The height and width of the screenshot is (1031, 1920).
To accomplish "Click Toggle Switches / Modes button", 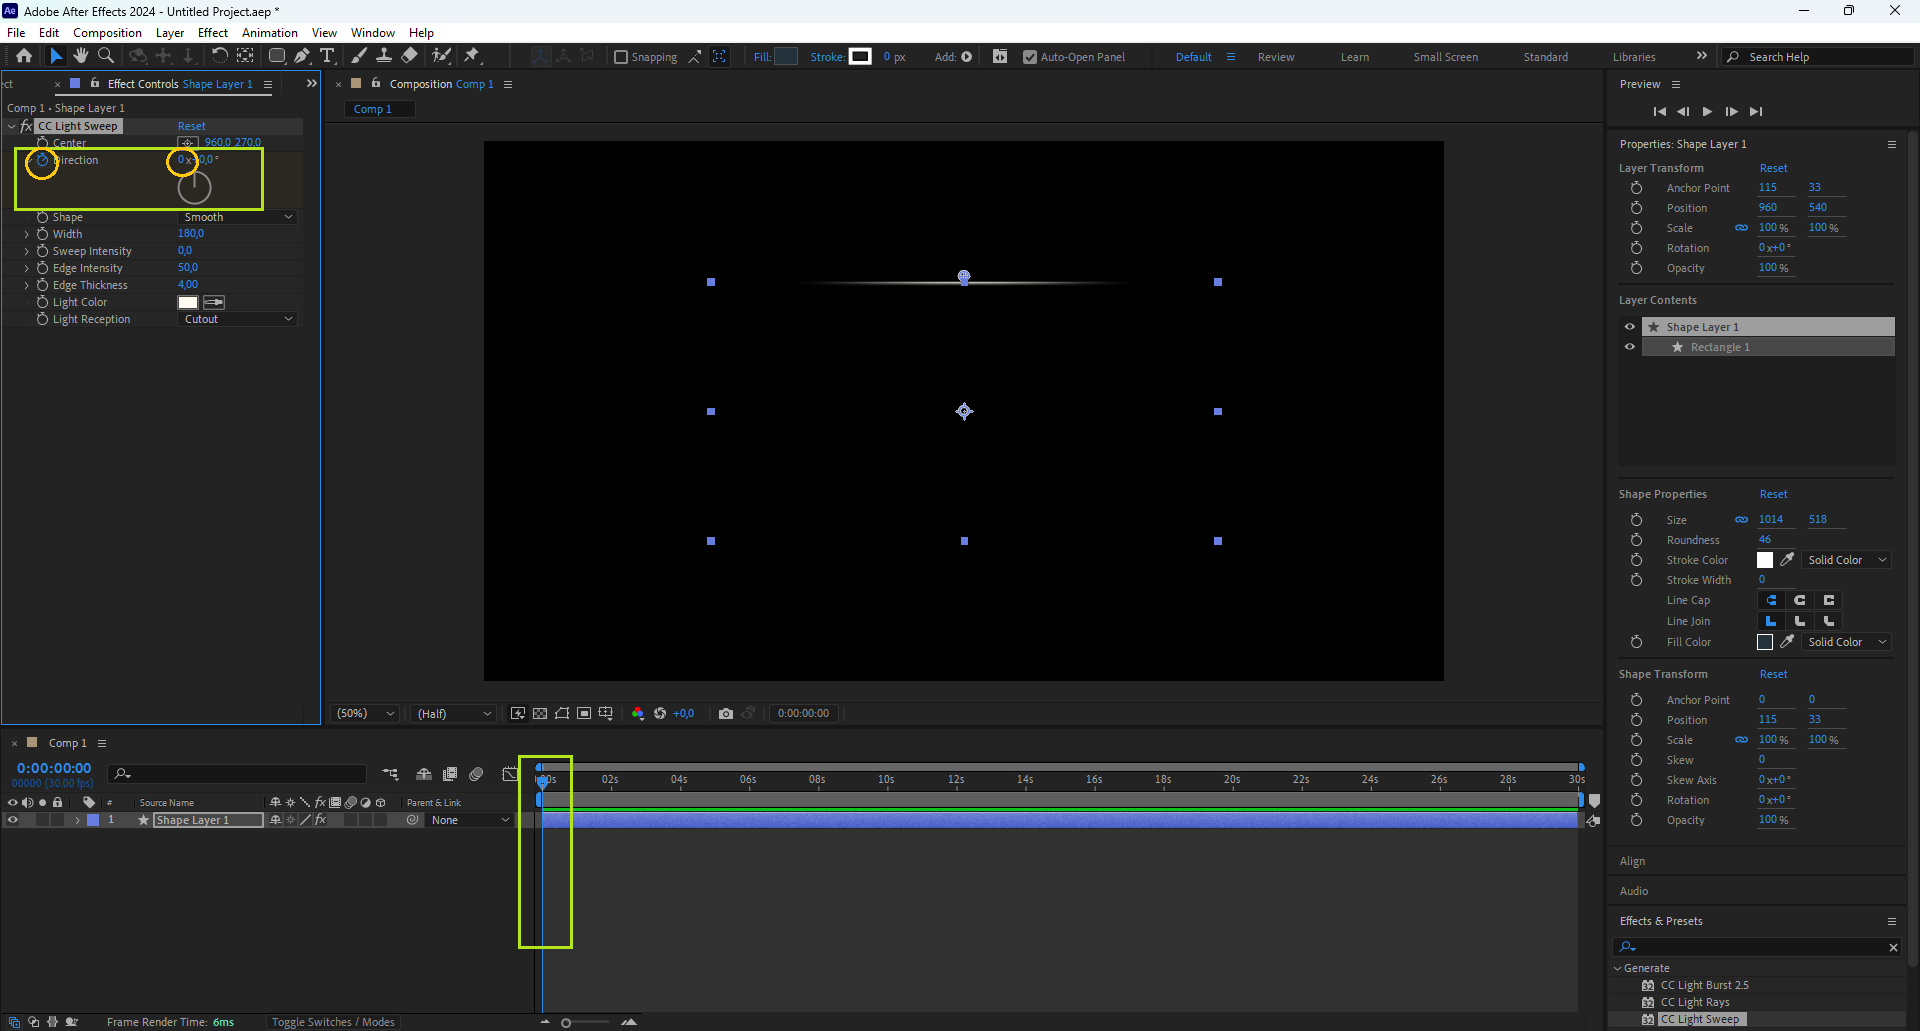I will click(333, 1022).
